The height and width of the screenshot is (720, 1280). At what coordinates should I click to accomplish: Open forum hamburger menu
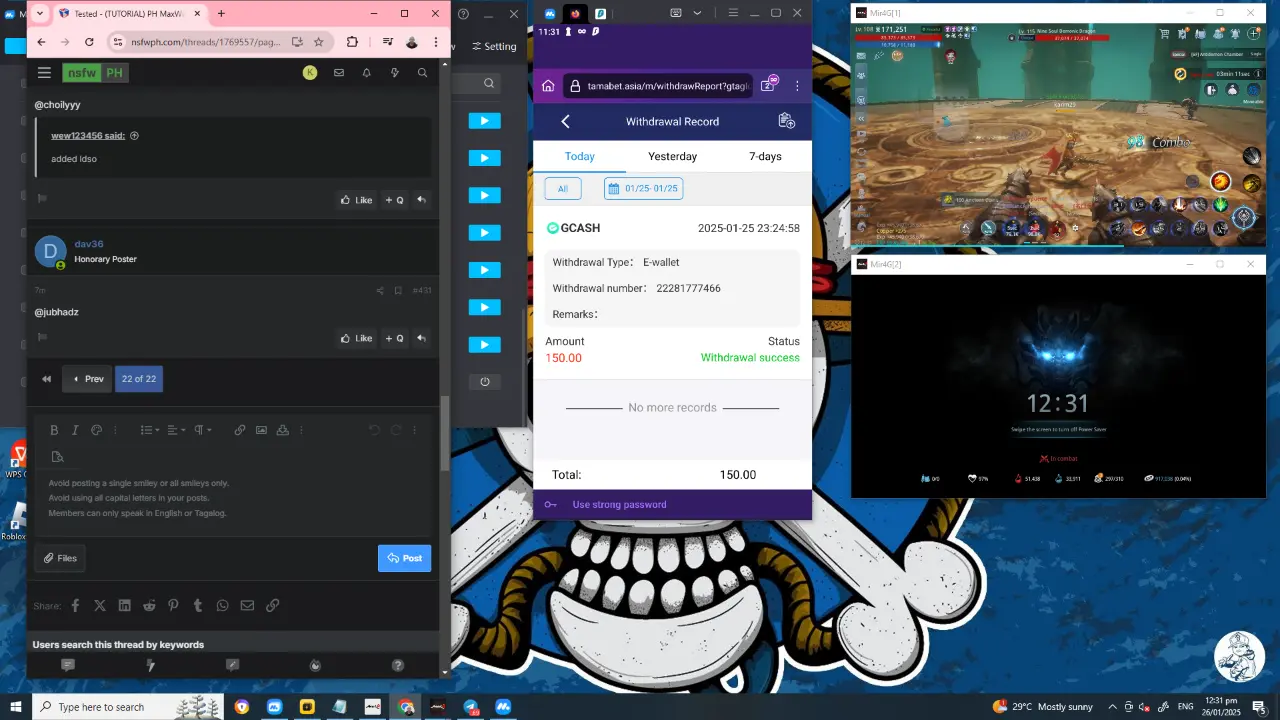coord(44,73)
